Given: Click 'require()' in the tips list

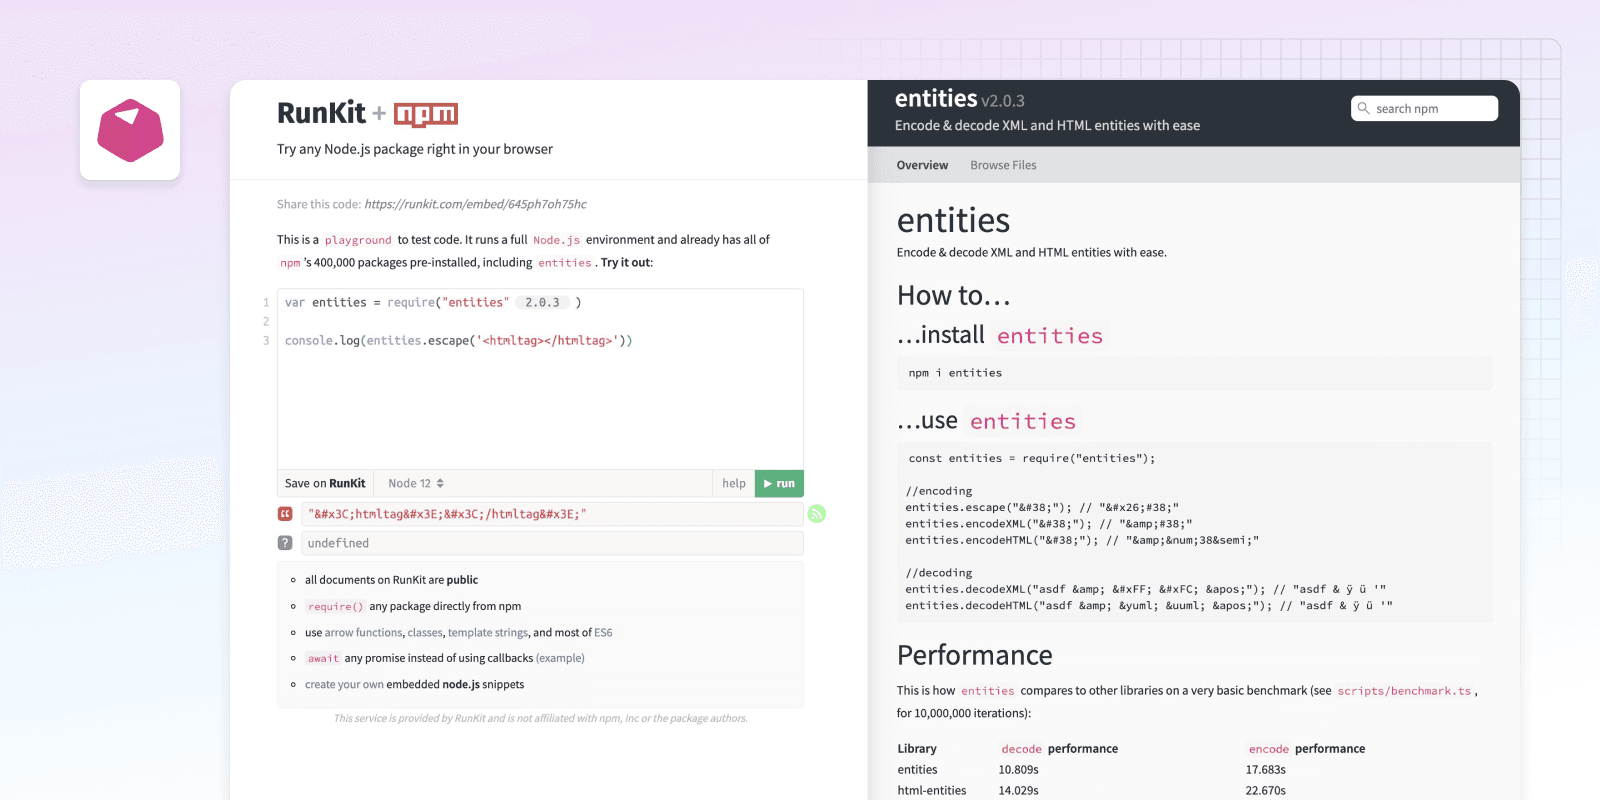Looking at the screenshot, I should (x=335, y=607).
